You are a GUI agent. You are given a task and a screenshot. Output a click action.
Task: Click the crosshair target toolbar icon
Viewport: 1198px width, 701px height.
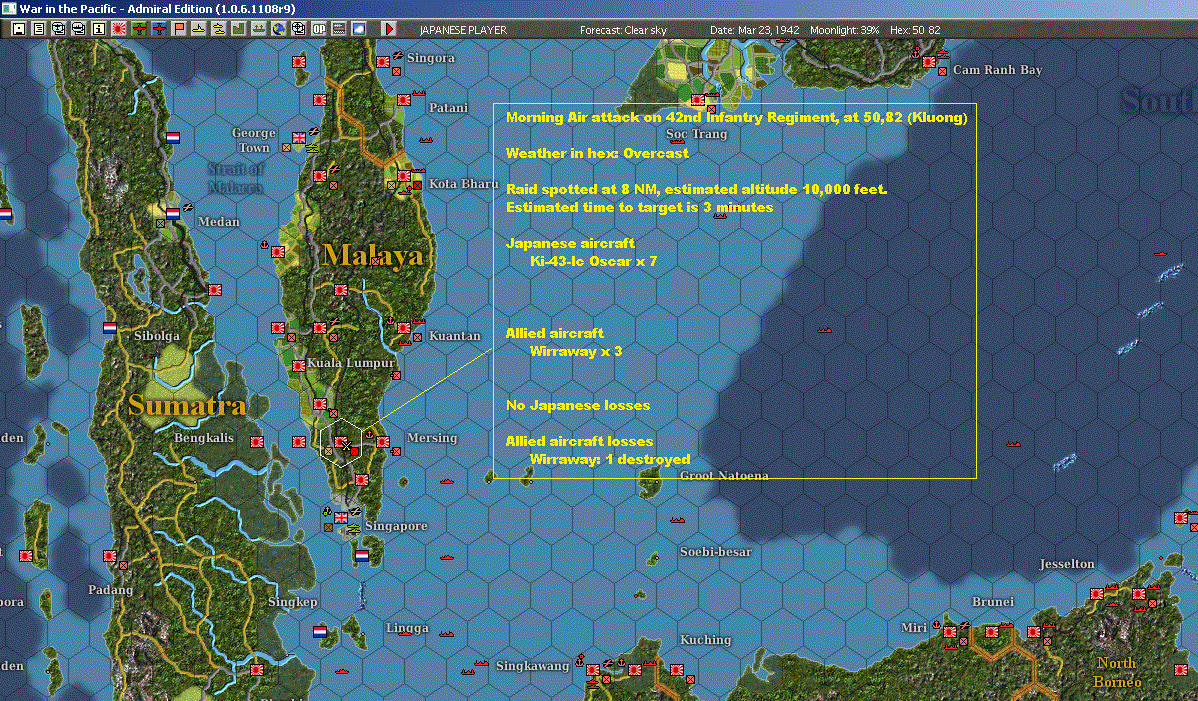click(x=299, y=29)
